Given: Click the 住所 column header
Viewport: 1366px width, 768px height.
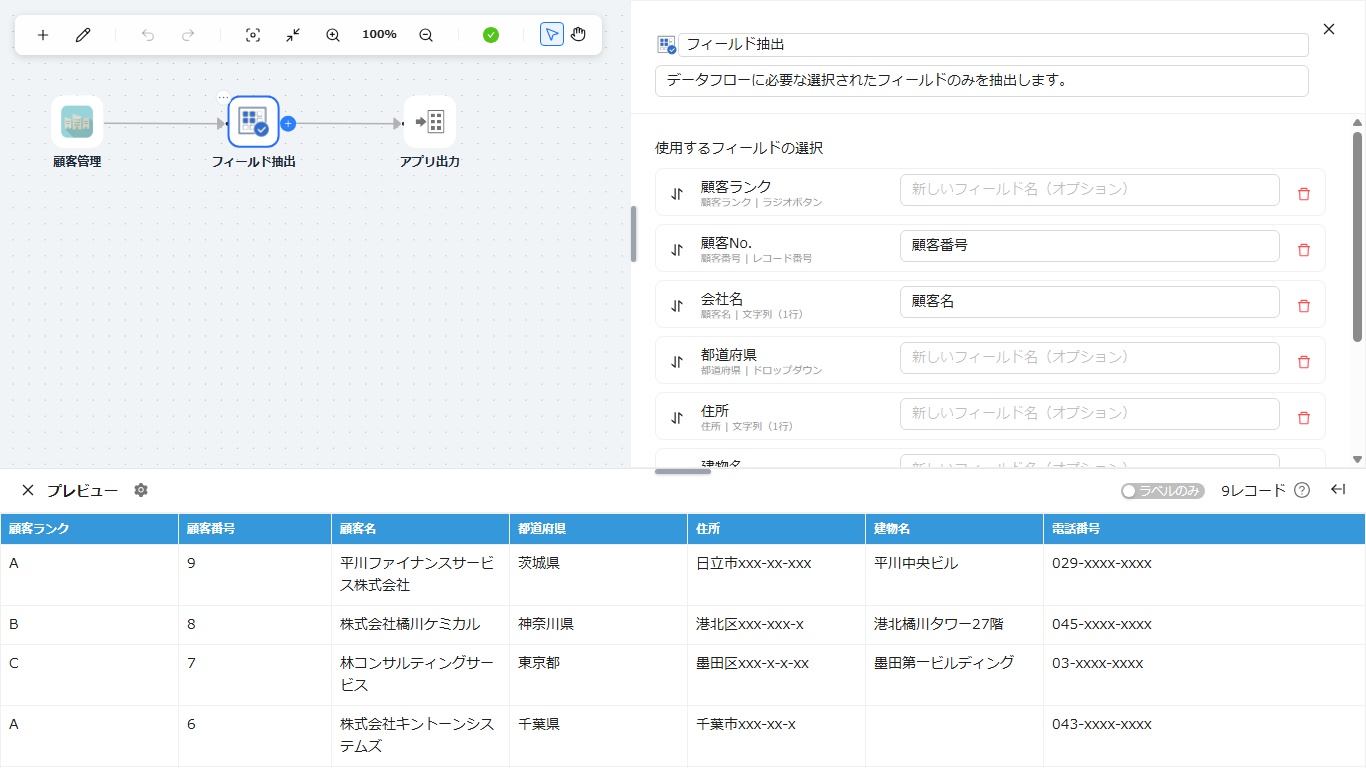Looking at the screenshot, I should pos(777,529).
